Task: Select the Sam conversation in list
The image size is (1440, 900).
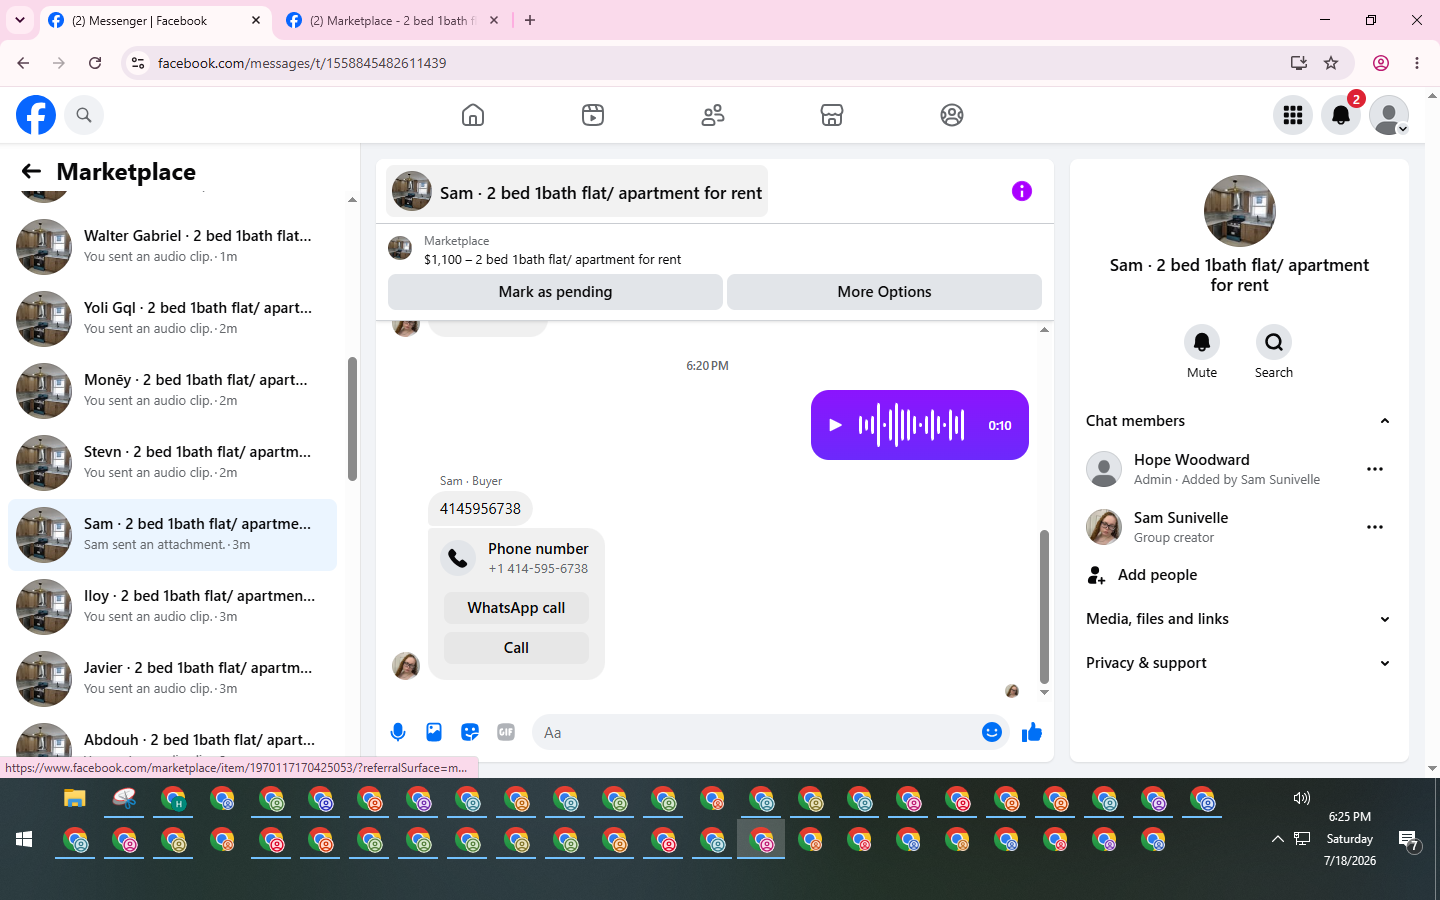Action: coord(172,535)
